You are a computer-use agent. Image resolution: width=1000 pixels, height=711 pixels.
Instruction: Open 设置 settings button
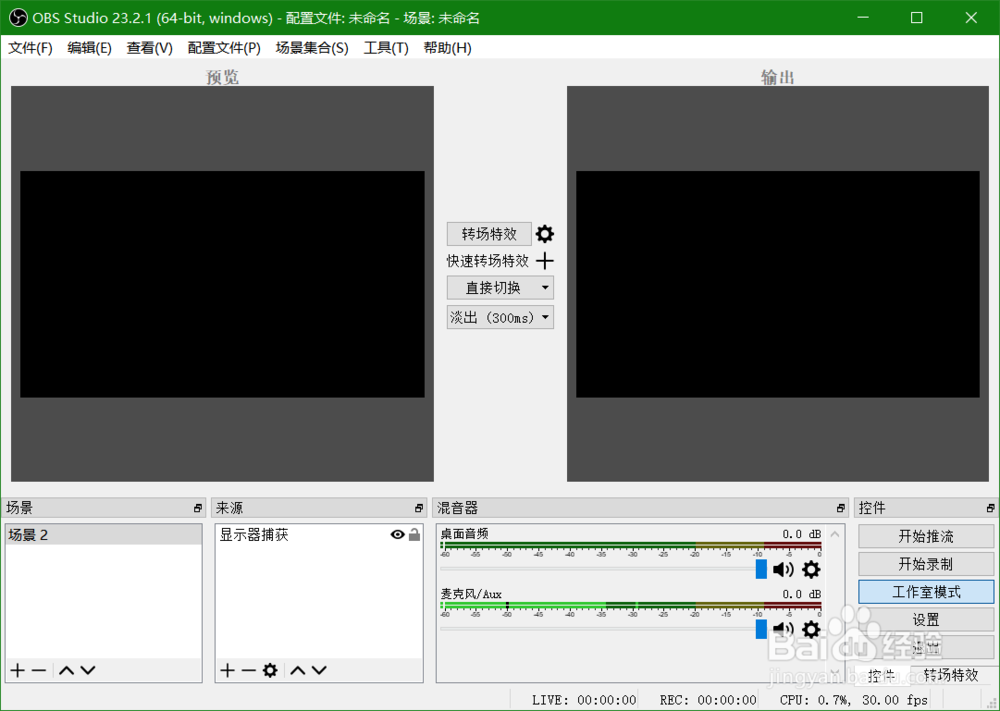(926, 619)
